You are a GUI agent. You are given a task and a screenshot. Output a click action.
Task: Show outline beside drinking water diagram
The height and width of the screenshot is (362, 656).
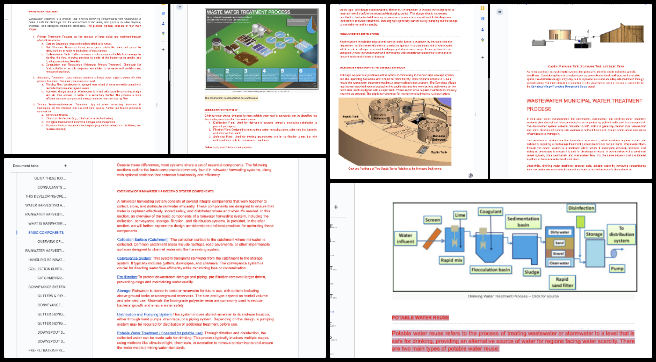click(x=336, y=207)
